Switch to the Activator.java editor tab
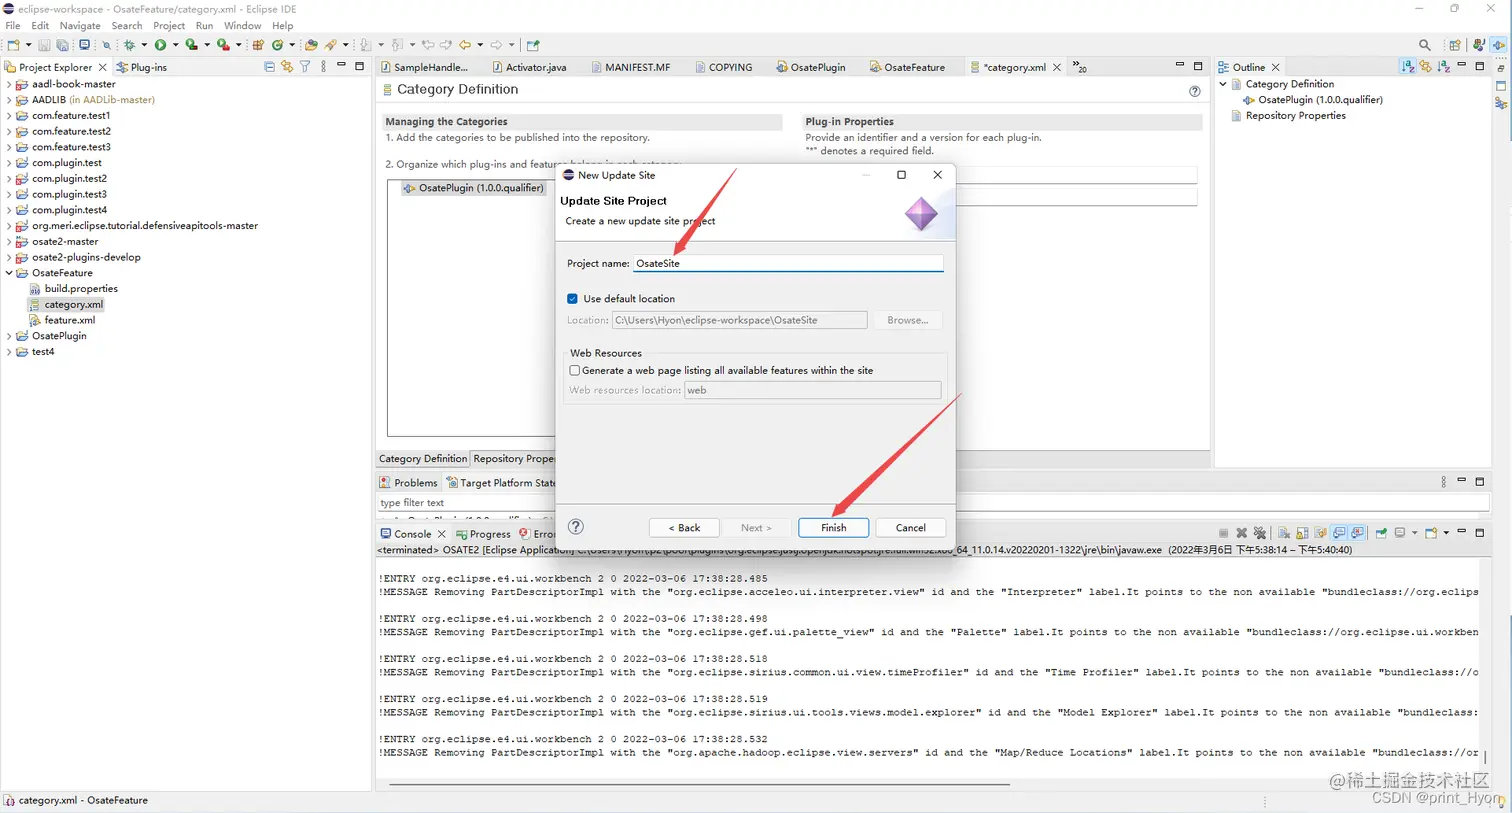Screen dimensions: 1512x813 (528, 67)
